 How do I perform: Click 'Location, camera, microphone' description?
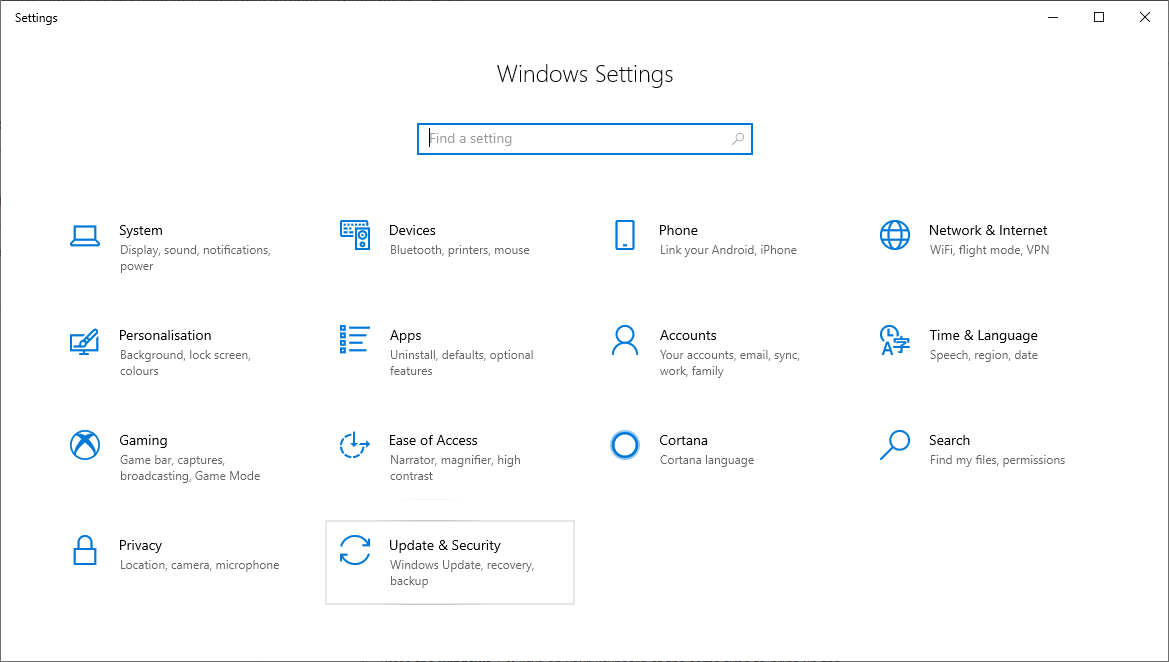click(200, 565)
